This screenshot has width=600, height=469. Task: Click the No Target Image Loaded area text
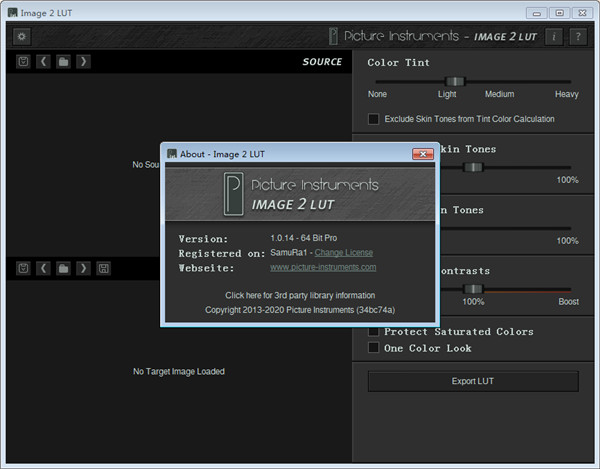pos(179,371)
